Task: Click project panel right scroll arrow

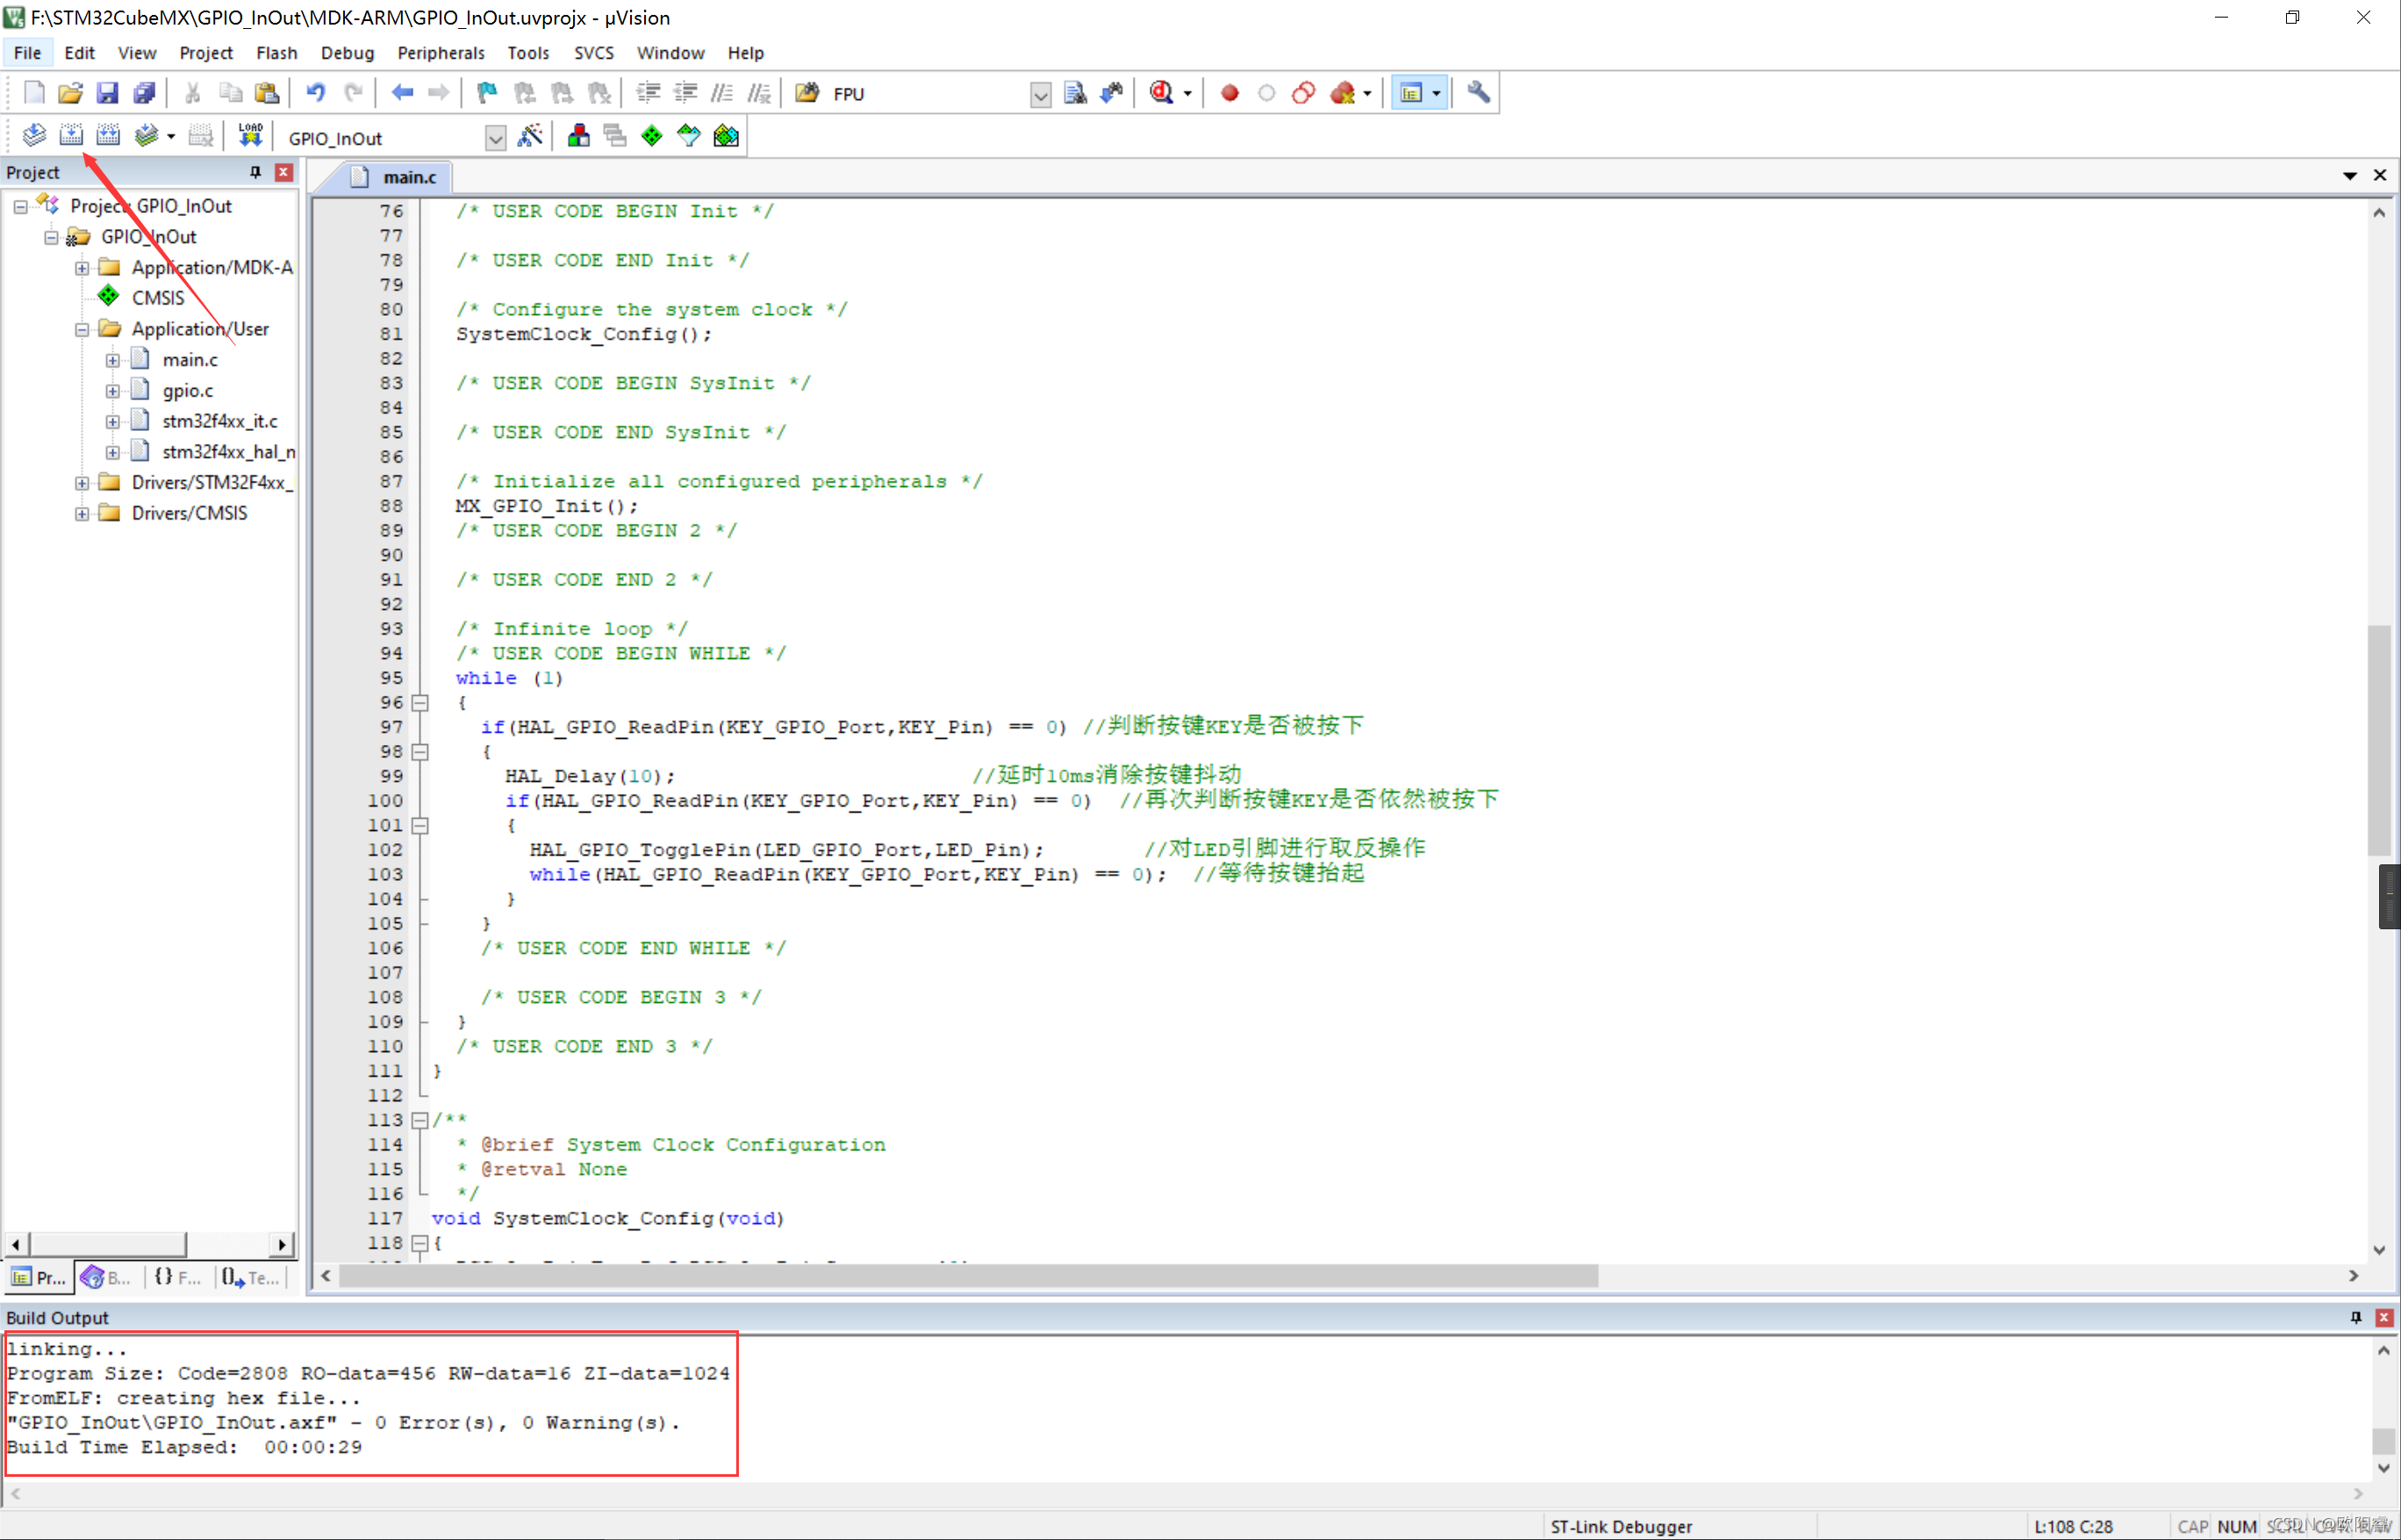Action: coord(283,1245)
